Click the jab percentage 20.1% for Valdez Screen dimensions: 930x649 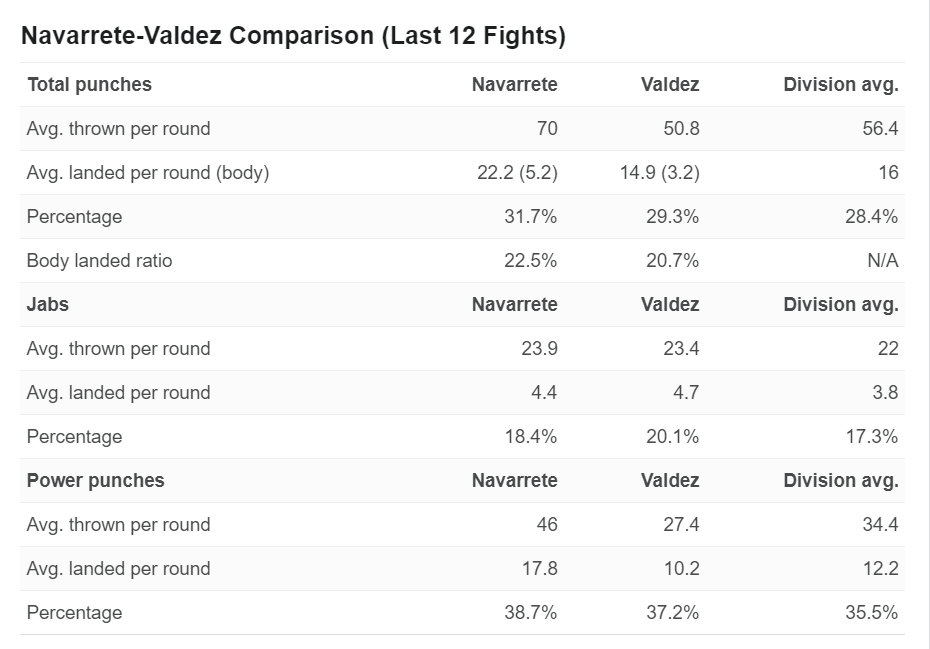coord(673,437)
